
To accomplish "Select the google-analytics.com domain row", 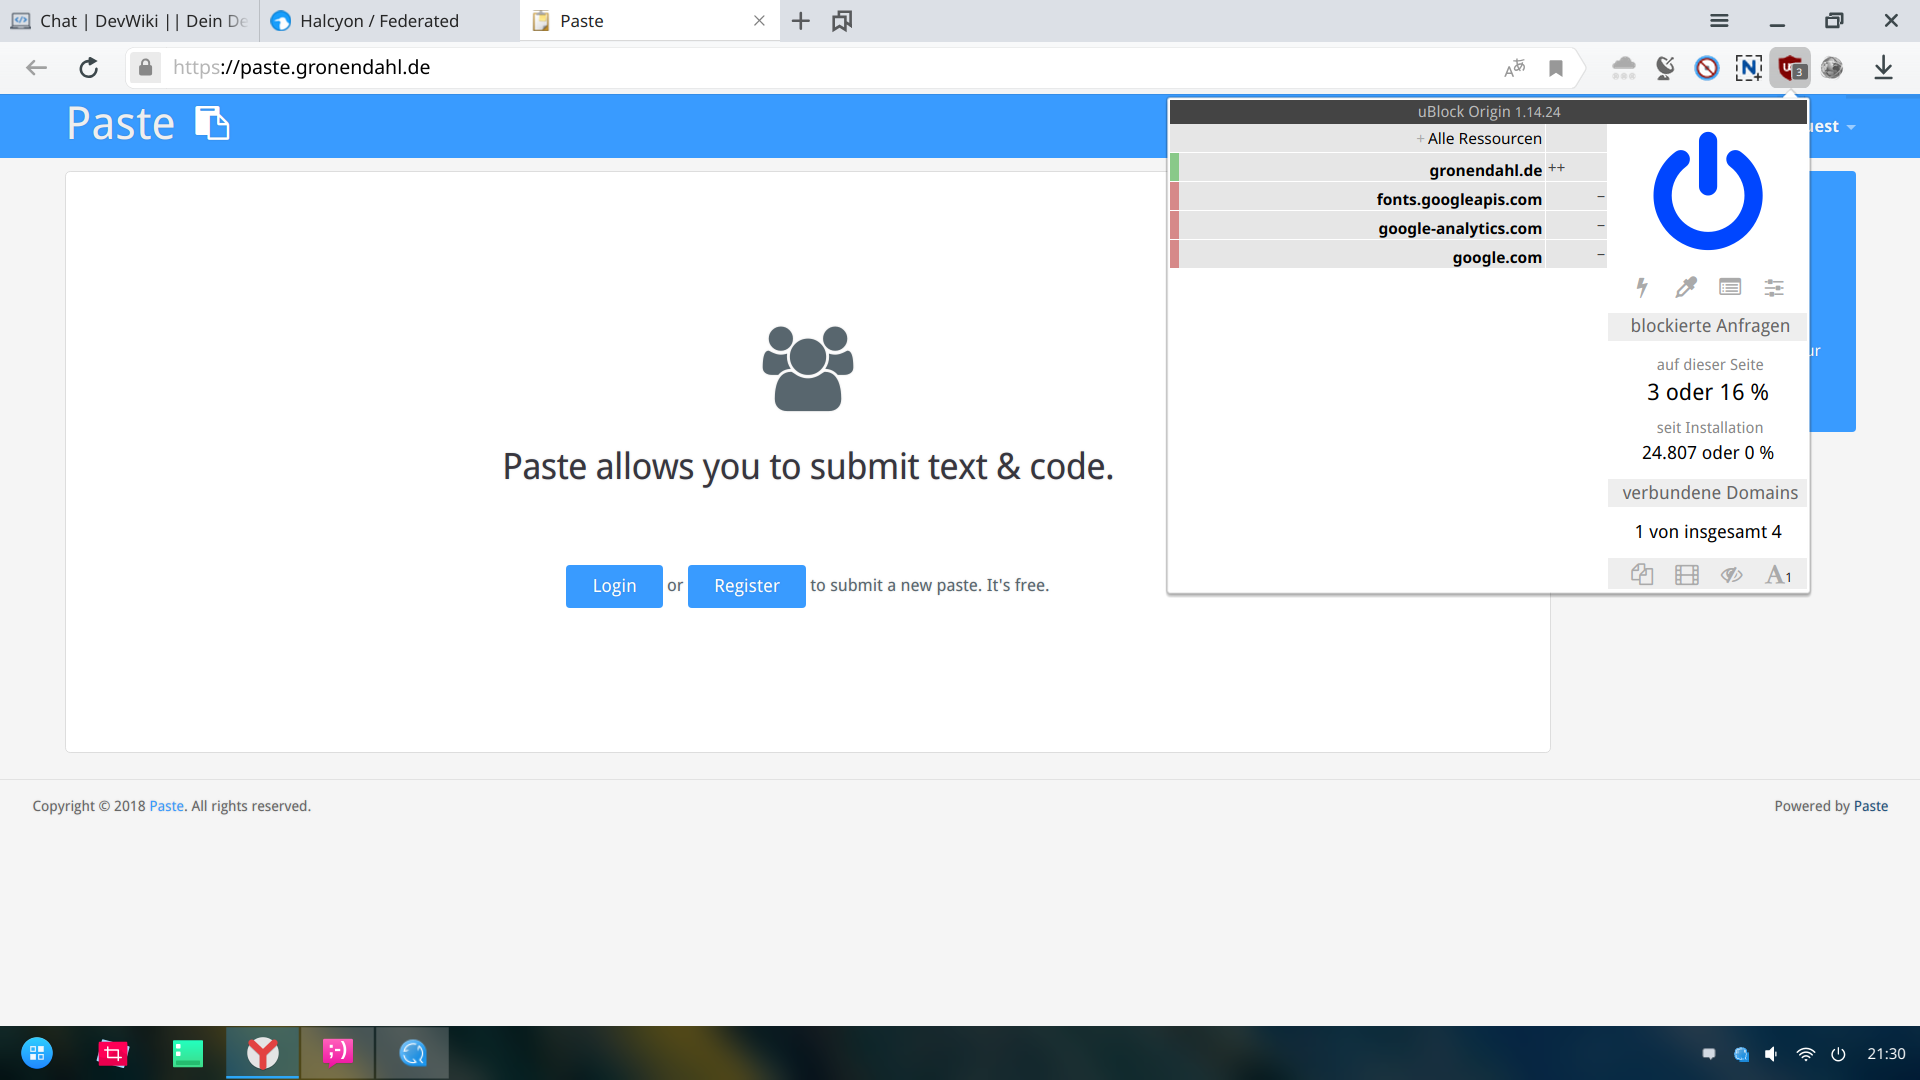I will pos(1459,228).
